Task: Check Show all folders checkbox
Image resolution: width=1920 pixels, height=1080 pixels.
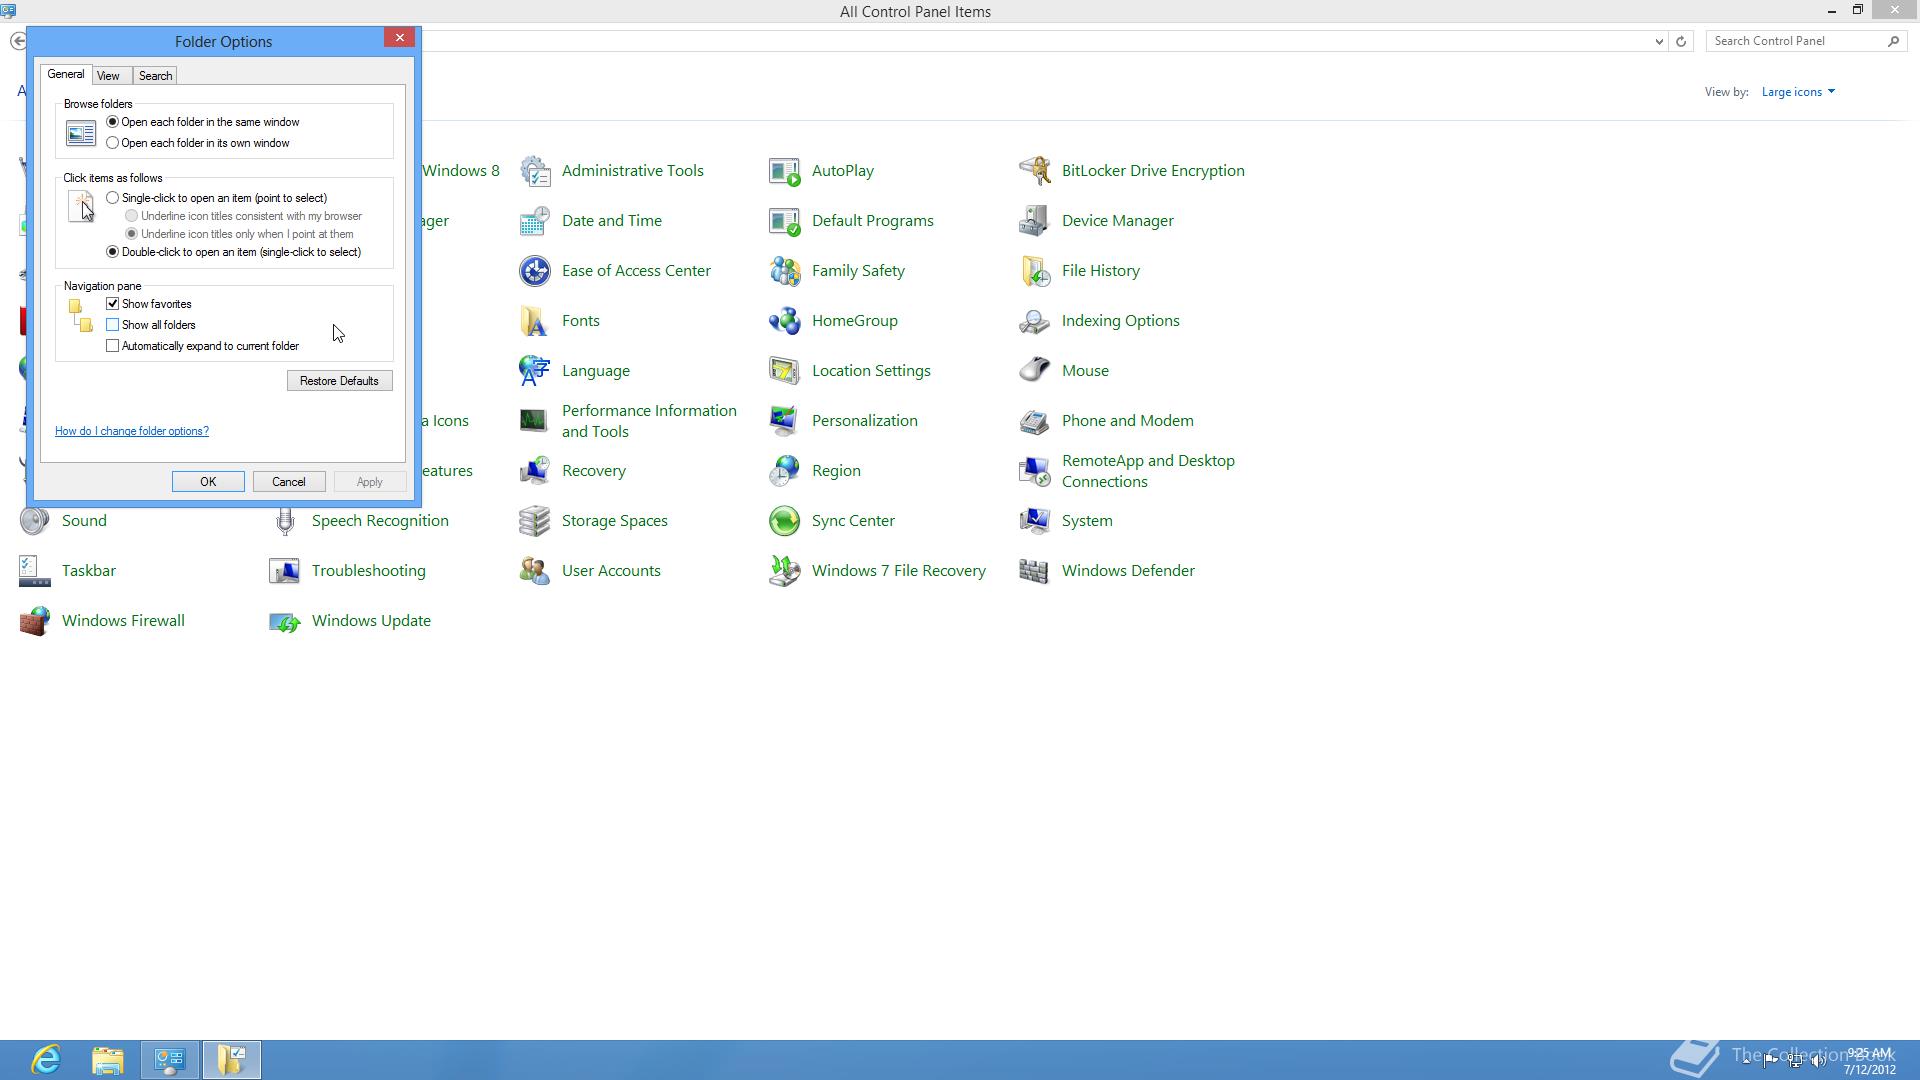Action: point(112,325)
